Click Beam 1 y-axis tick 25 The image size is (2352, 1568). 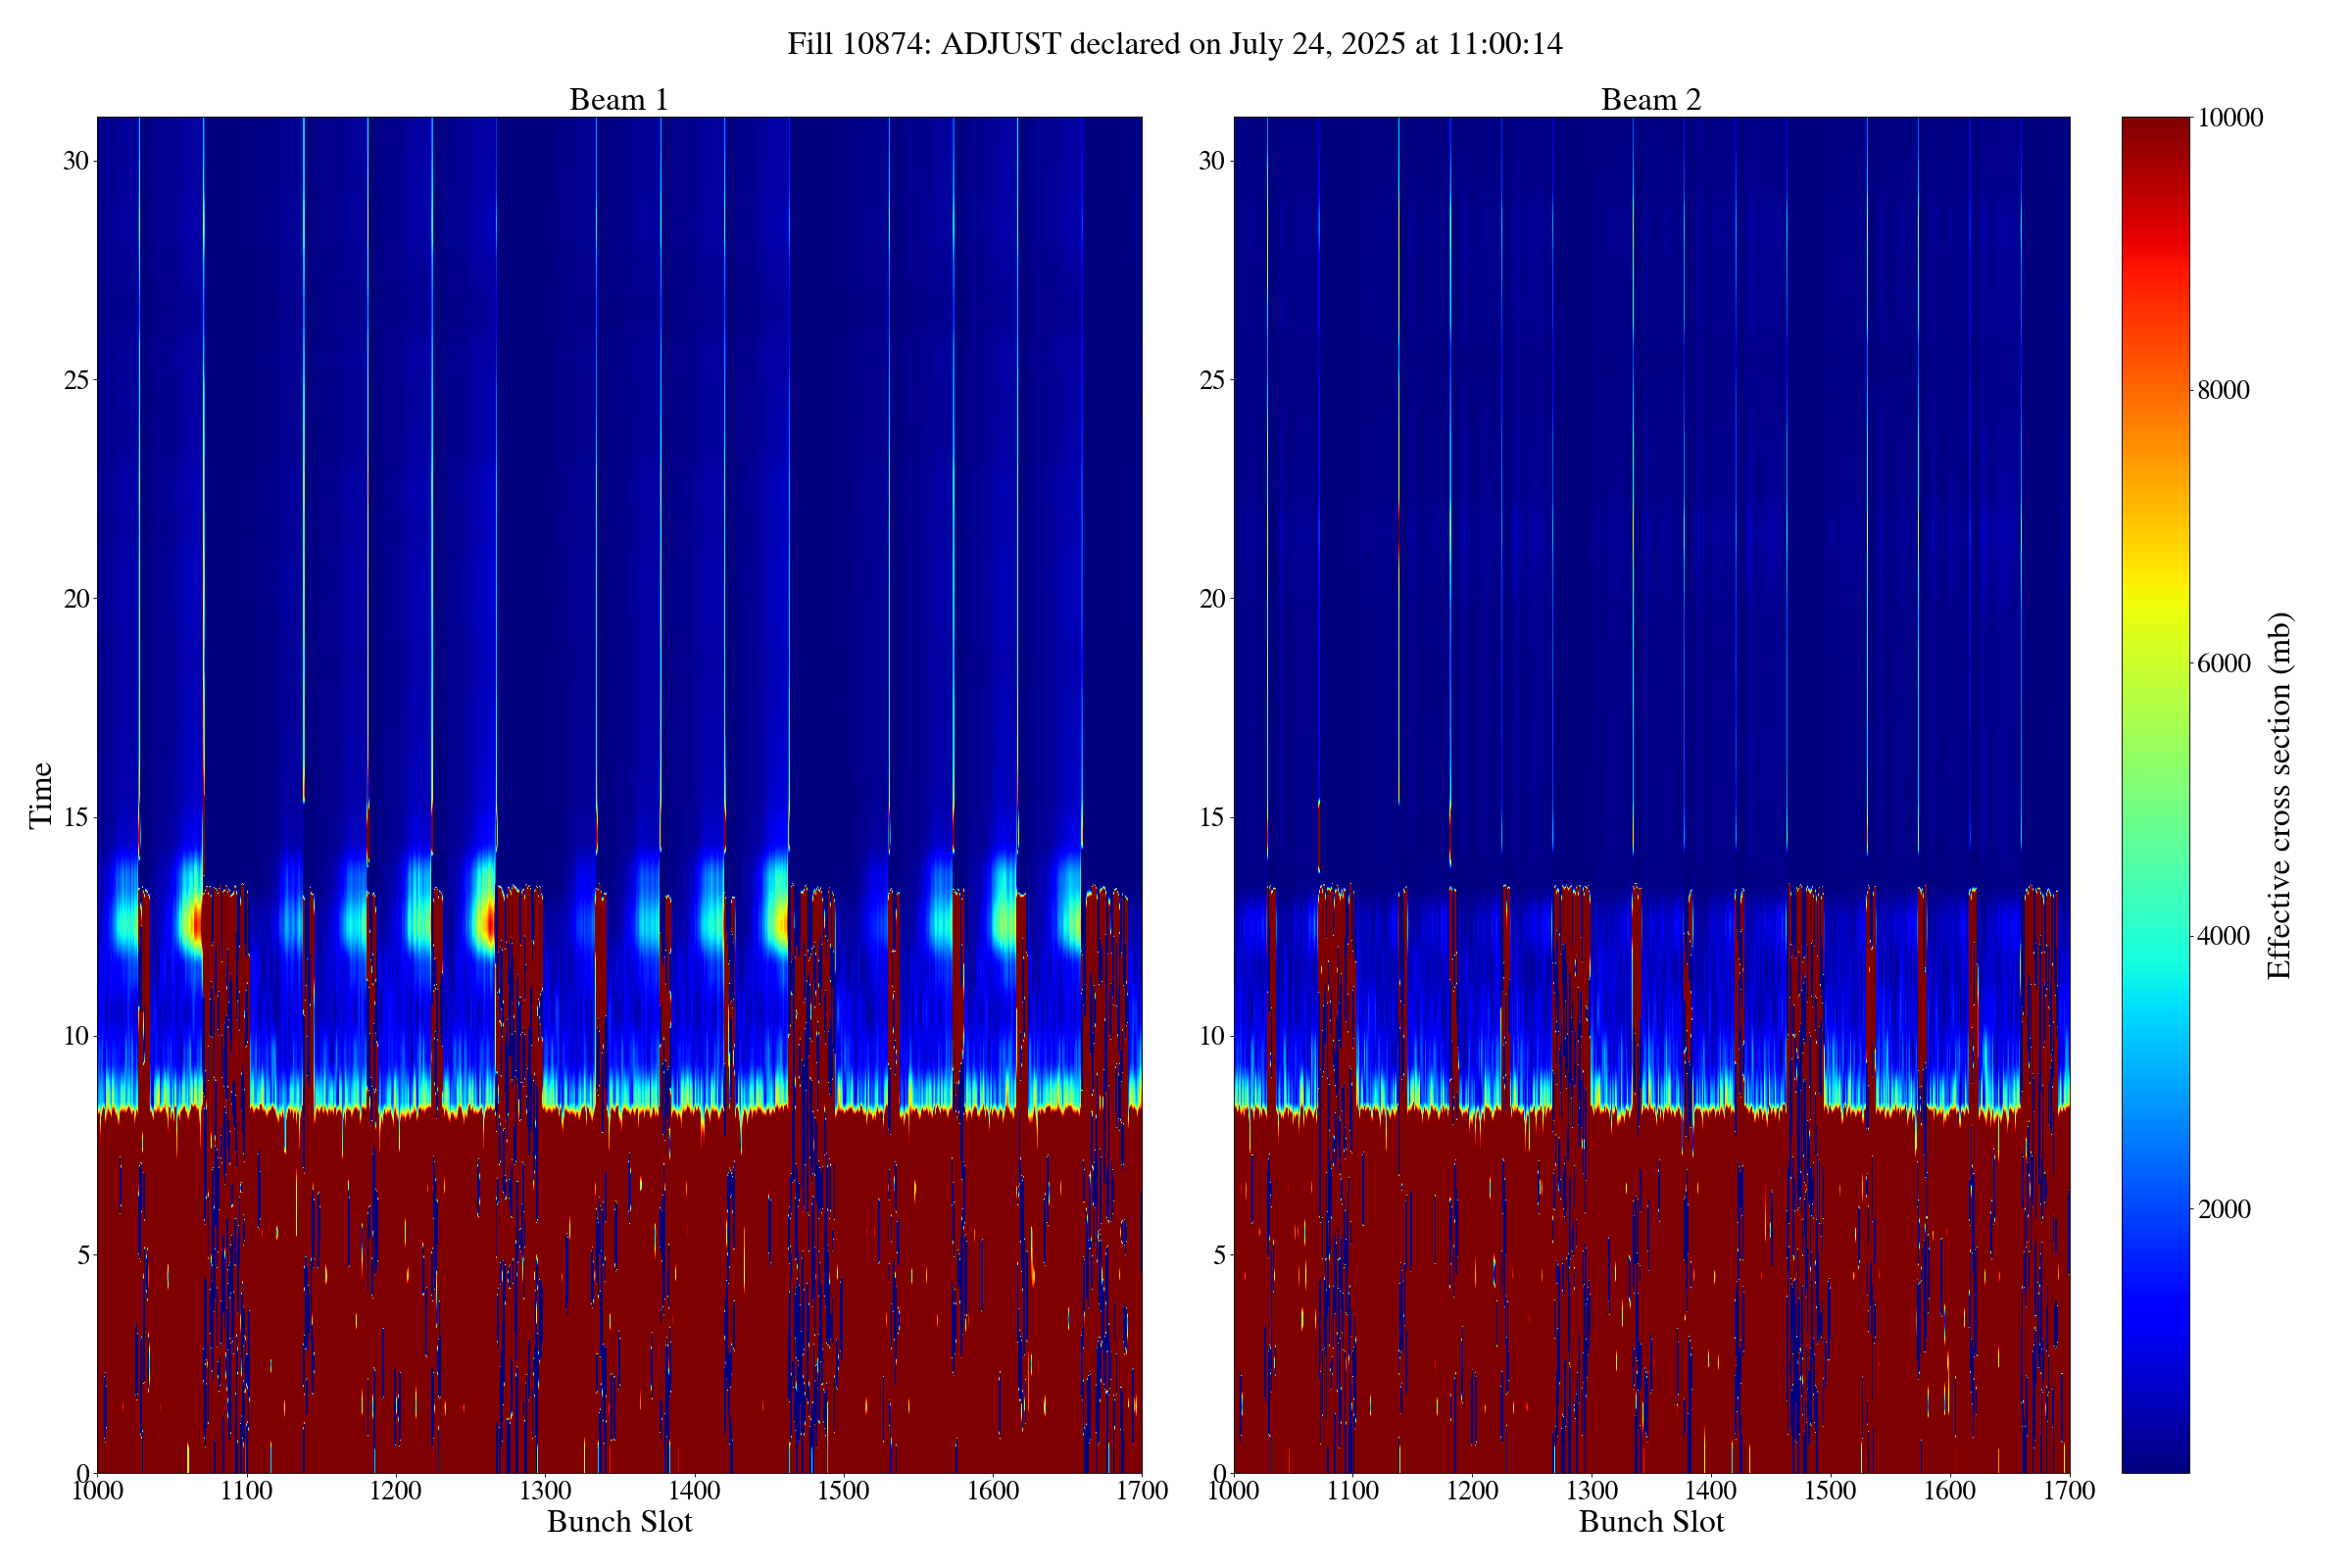(75, 380)
